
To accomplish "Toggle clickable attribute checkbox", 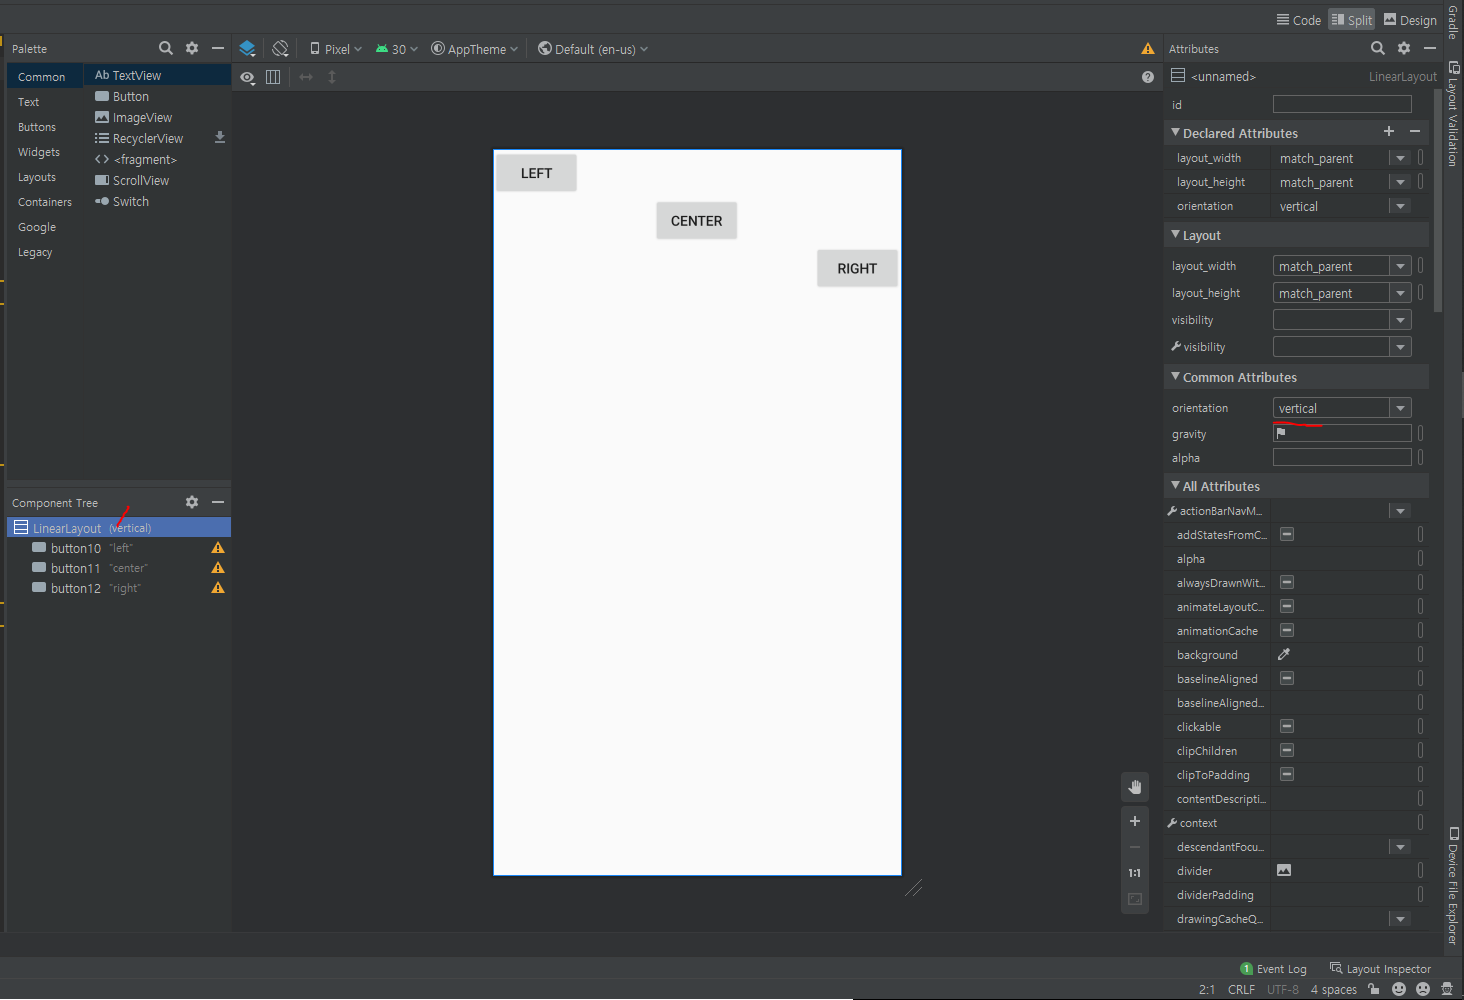I will coord(1287,726).
